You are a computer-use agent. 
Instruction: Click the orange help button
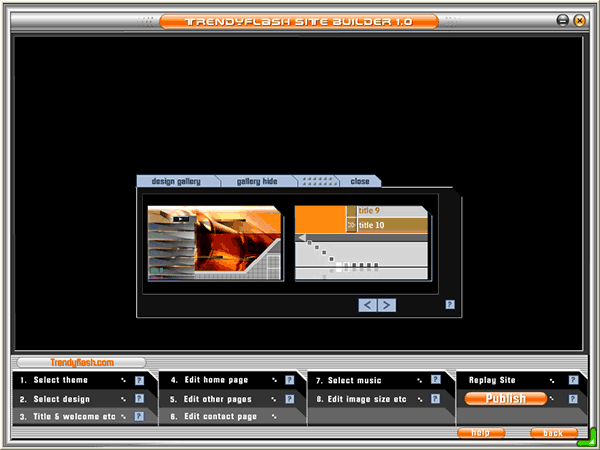(x=481, y=433)
